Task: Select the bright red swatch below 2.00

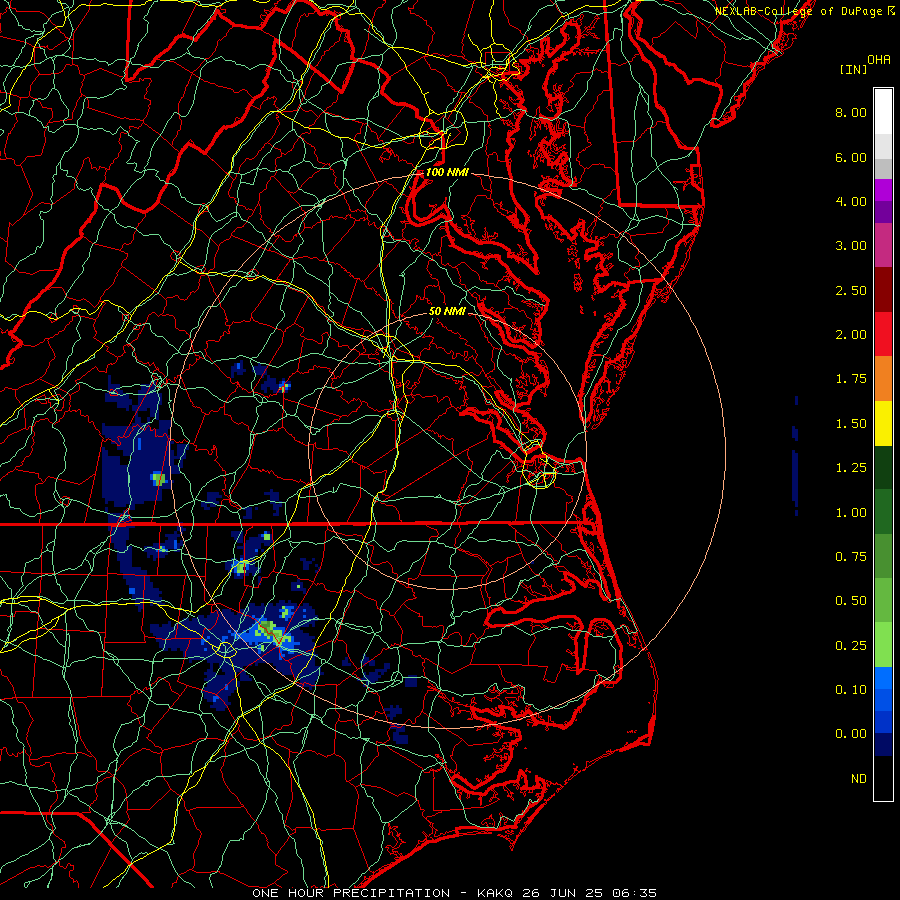Action: 883,334
